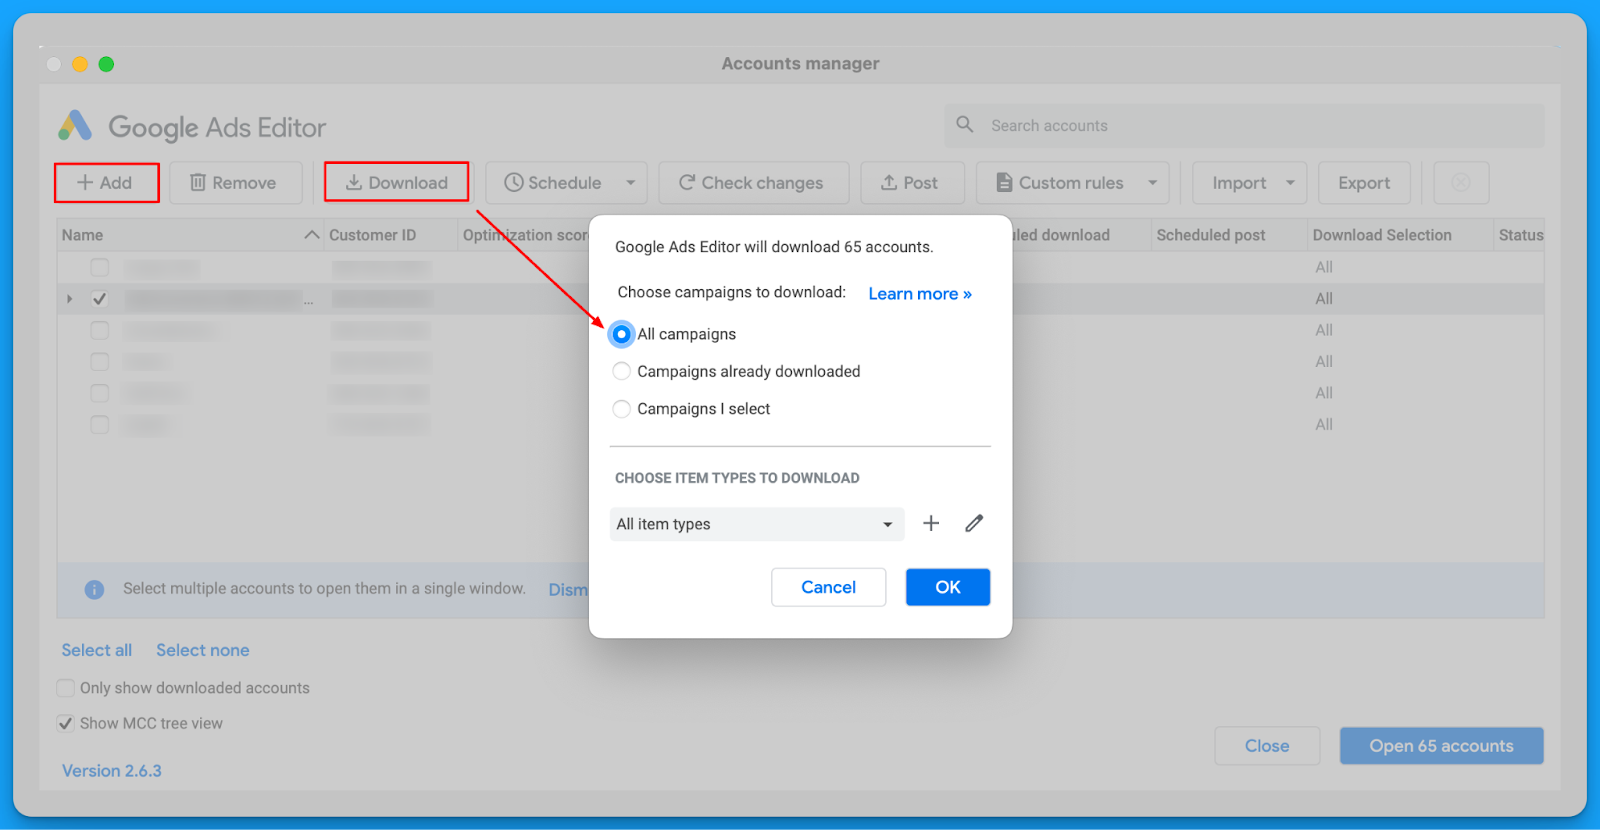This screenshot has height=830, width=1600.
Task: Click the Custom rules button
Action: 1060,183
